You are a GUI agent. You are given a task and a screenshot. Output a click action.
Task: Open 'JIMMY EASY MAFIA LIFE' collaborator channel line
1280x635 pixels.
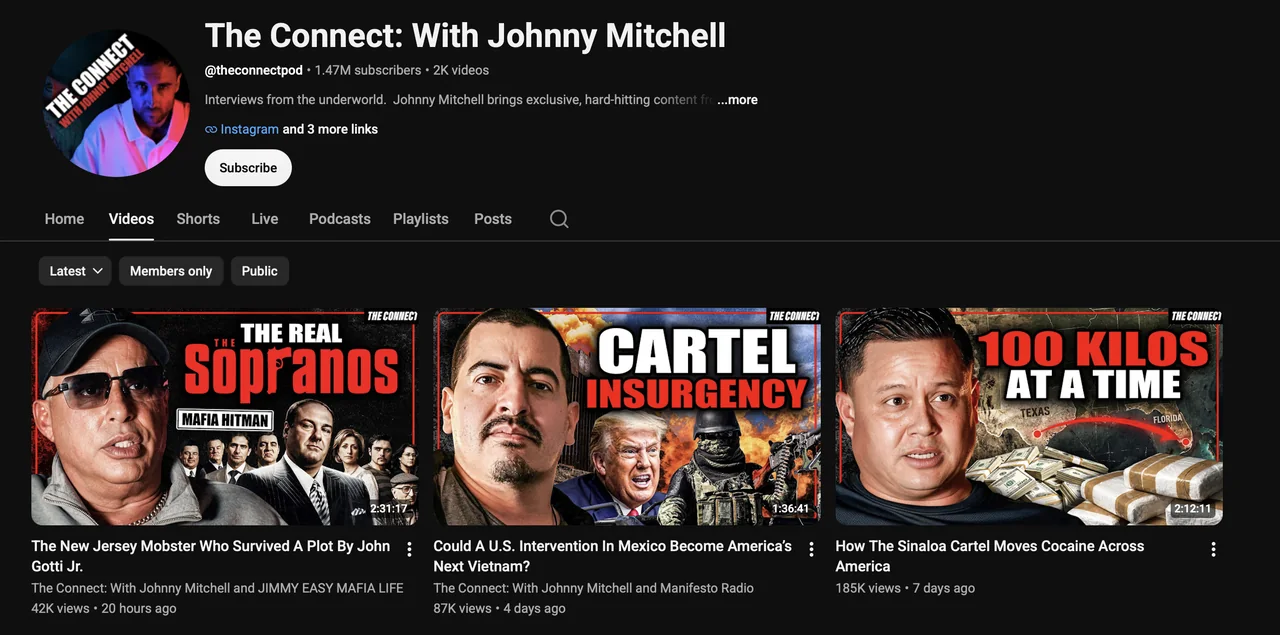[217, 588]
